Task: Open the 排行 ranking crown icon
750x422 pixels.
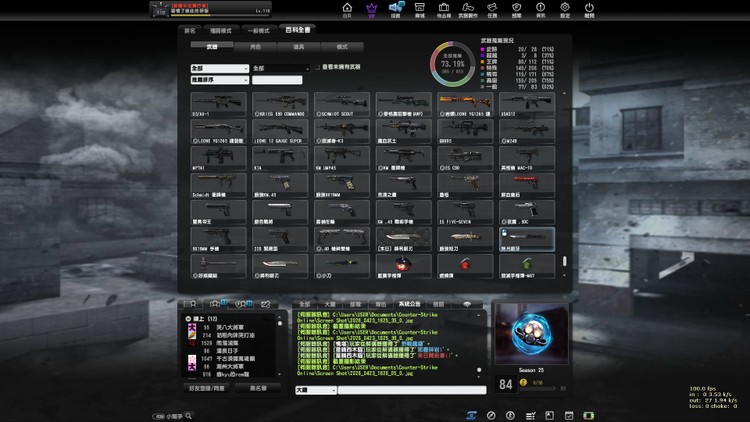Action: click(x=372, y=9)
